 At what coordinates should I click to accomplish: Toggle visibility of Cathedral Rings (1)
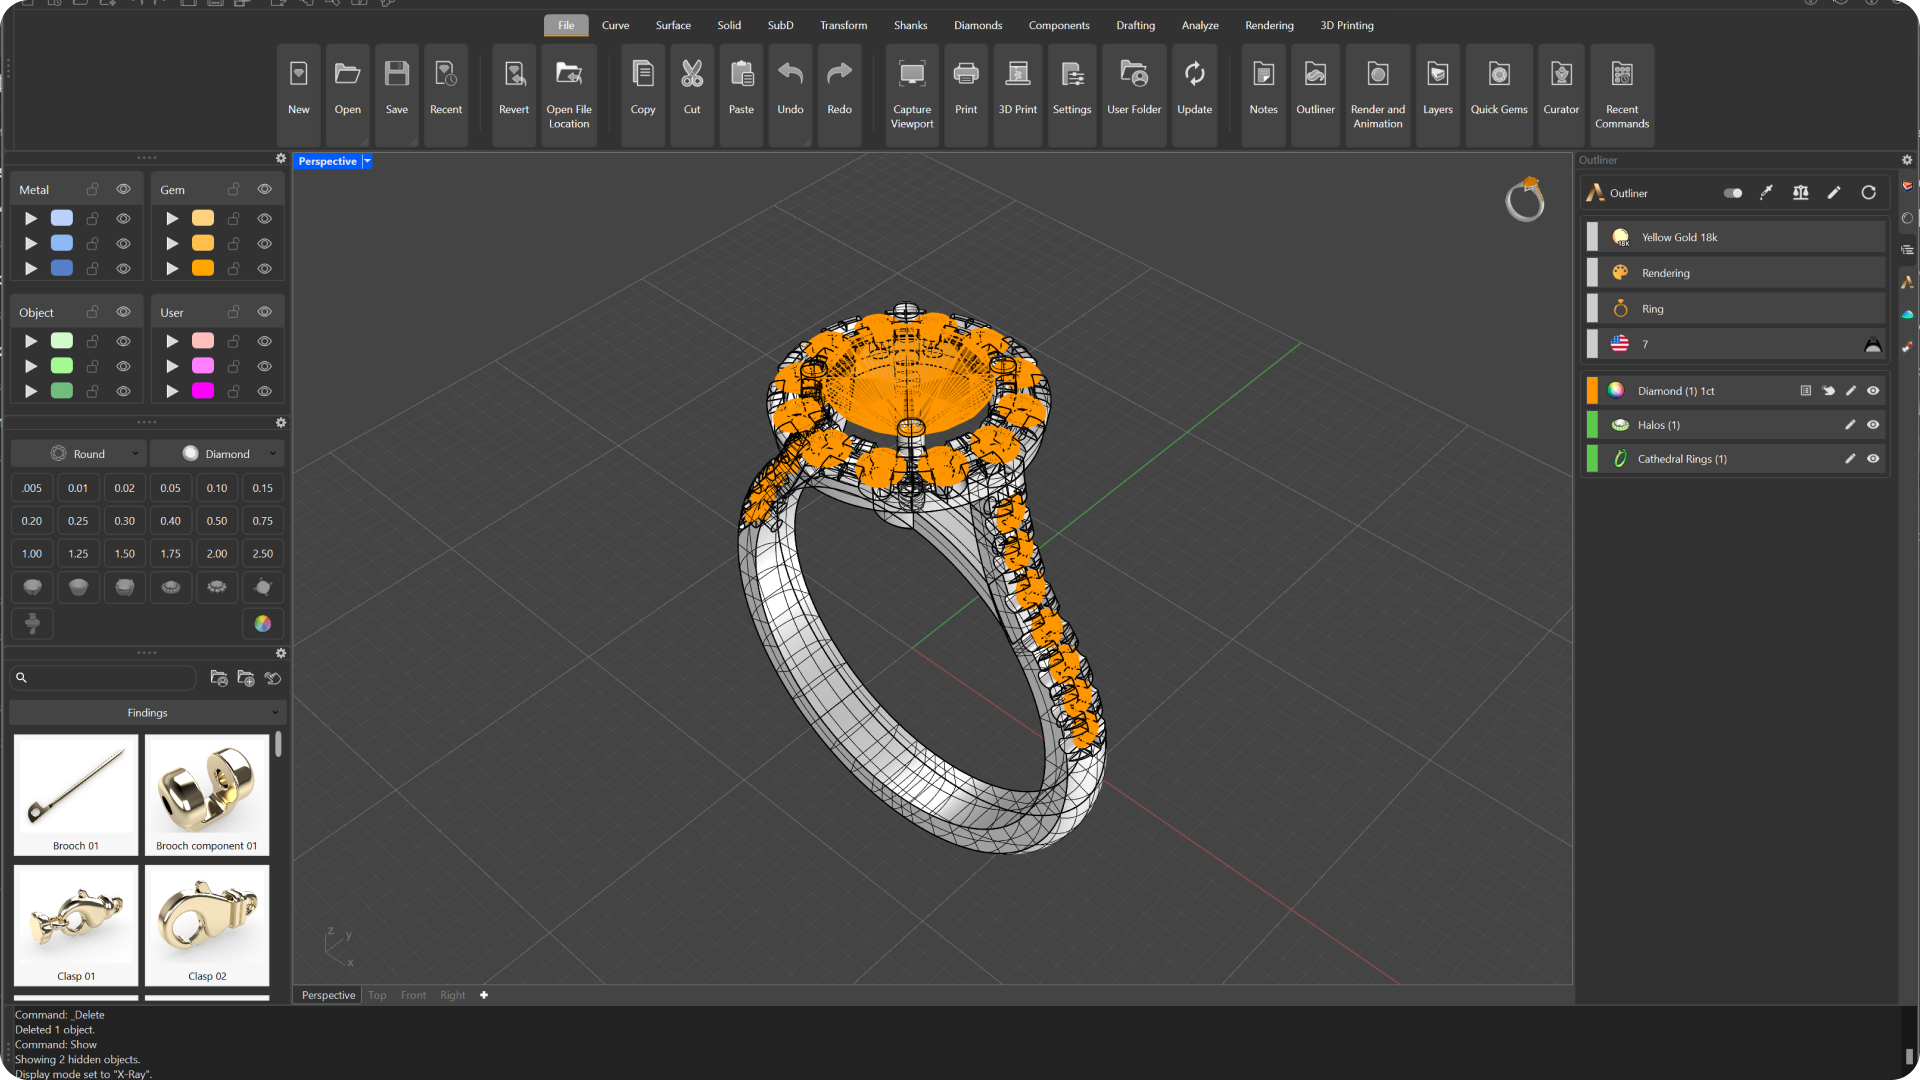point(1873,459)
